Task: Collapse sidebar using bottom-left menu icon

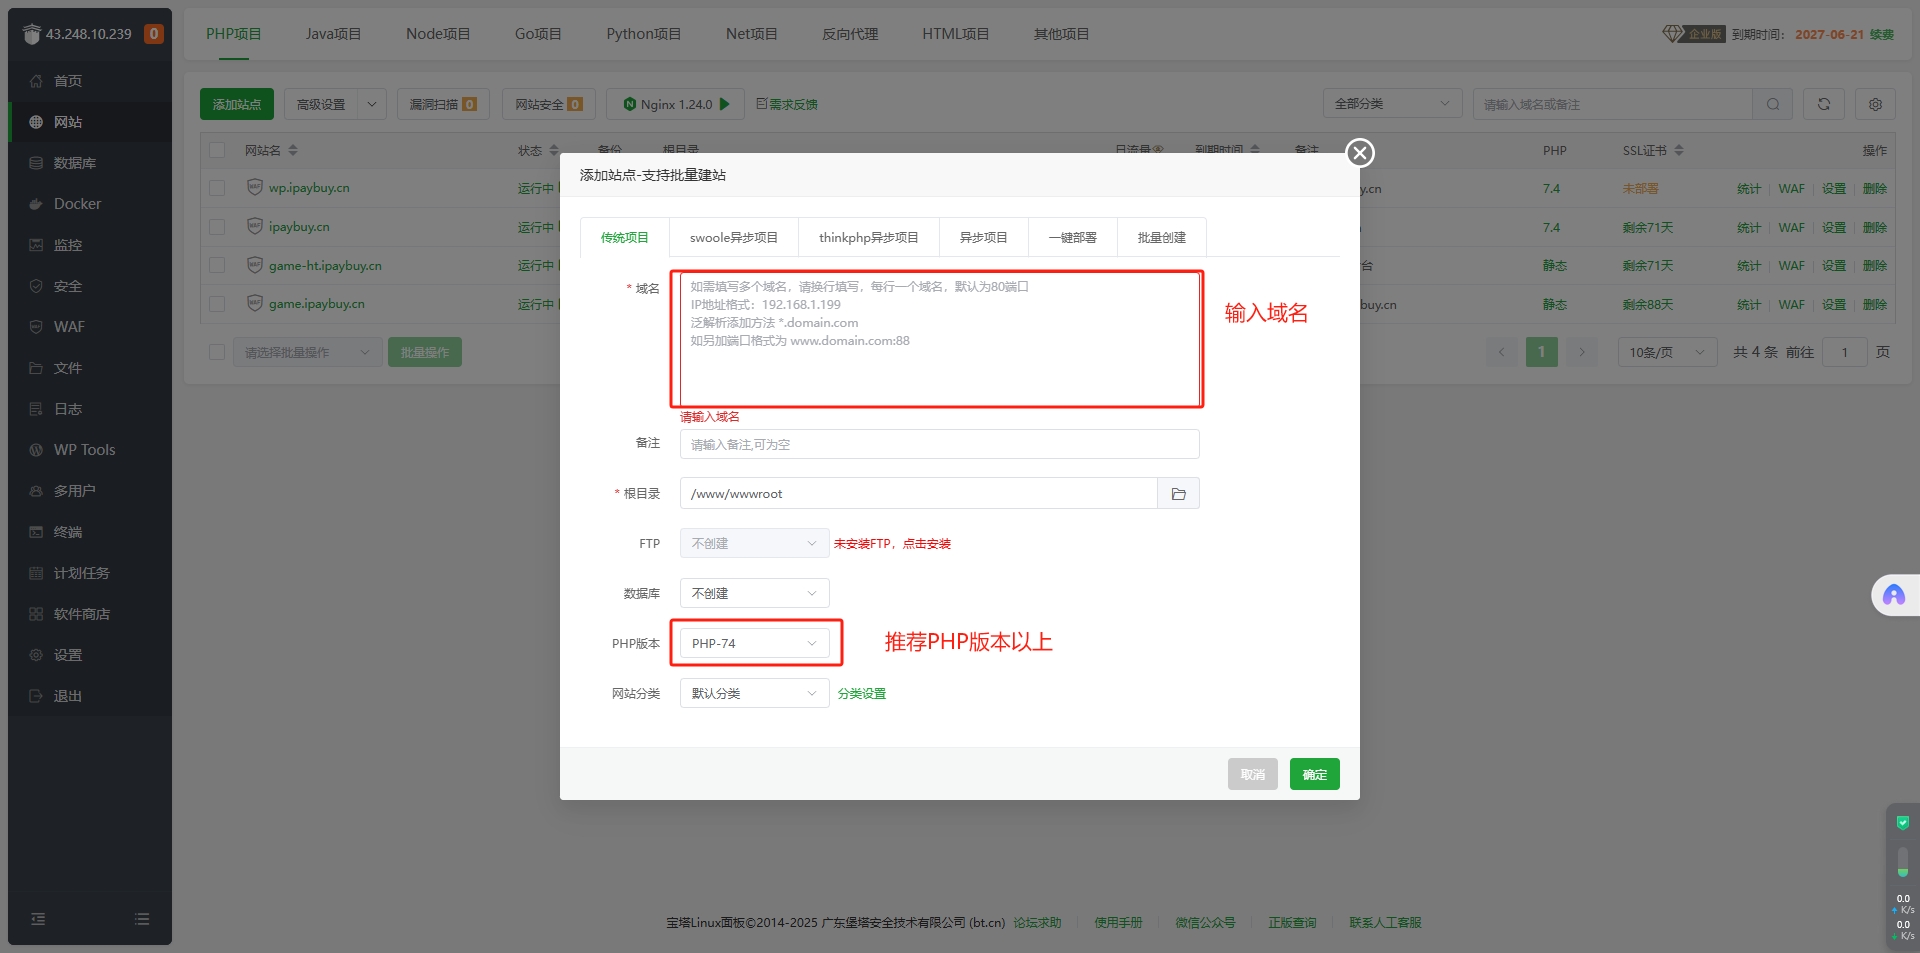Action: pos(38,919)
